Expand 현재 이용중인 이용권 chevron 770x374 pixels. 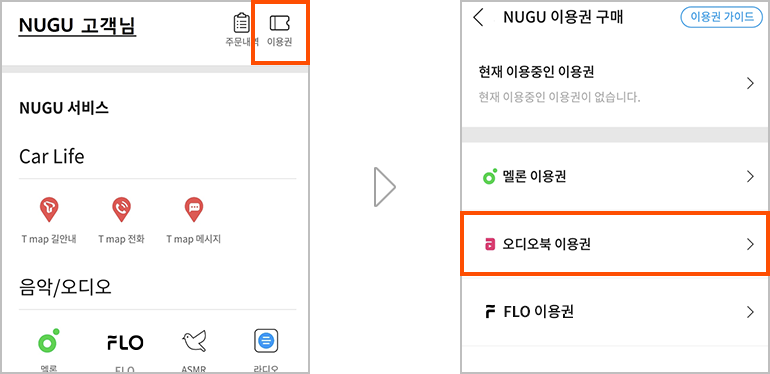coord(750,83)
